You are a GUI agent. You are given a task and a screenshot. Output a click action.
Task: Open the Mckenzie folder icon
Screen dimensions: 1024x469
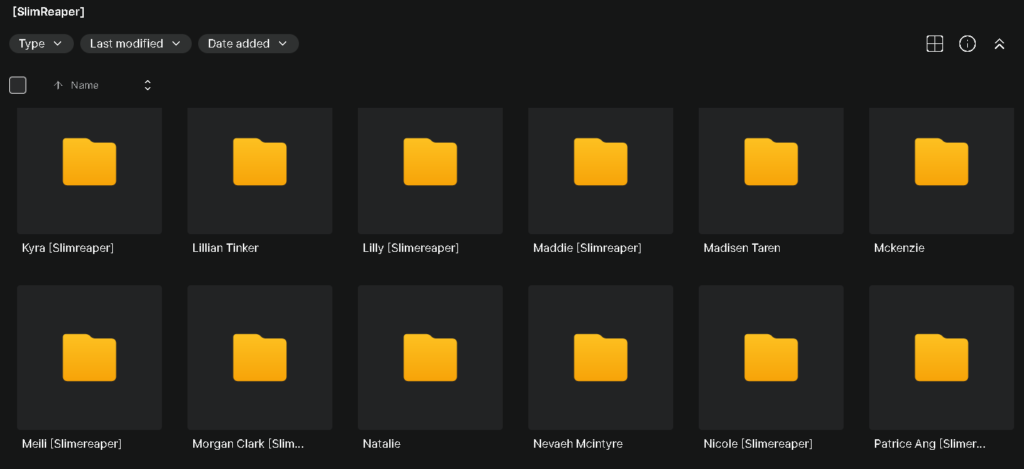click(x=941, y=161)
